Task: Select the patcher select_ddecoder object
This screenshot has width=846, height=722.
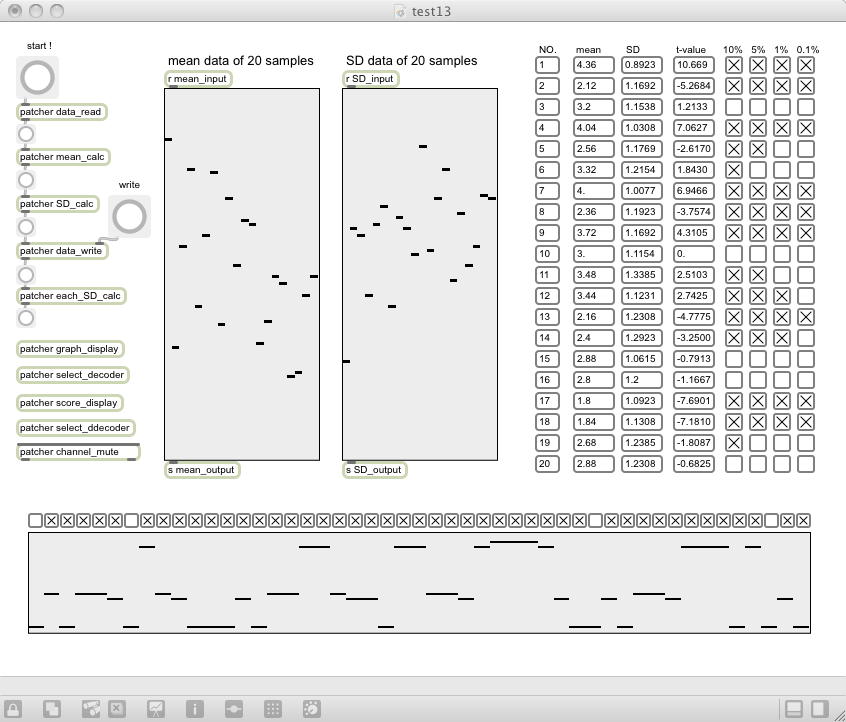Action: point(76,428)
